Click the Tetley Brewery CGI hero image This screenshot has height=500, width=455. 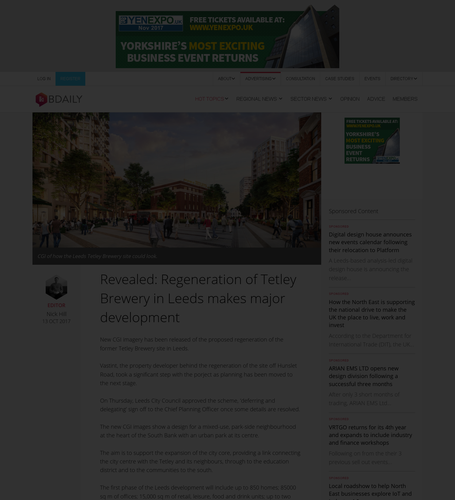(x=177, y=180)
